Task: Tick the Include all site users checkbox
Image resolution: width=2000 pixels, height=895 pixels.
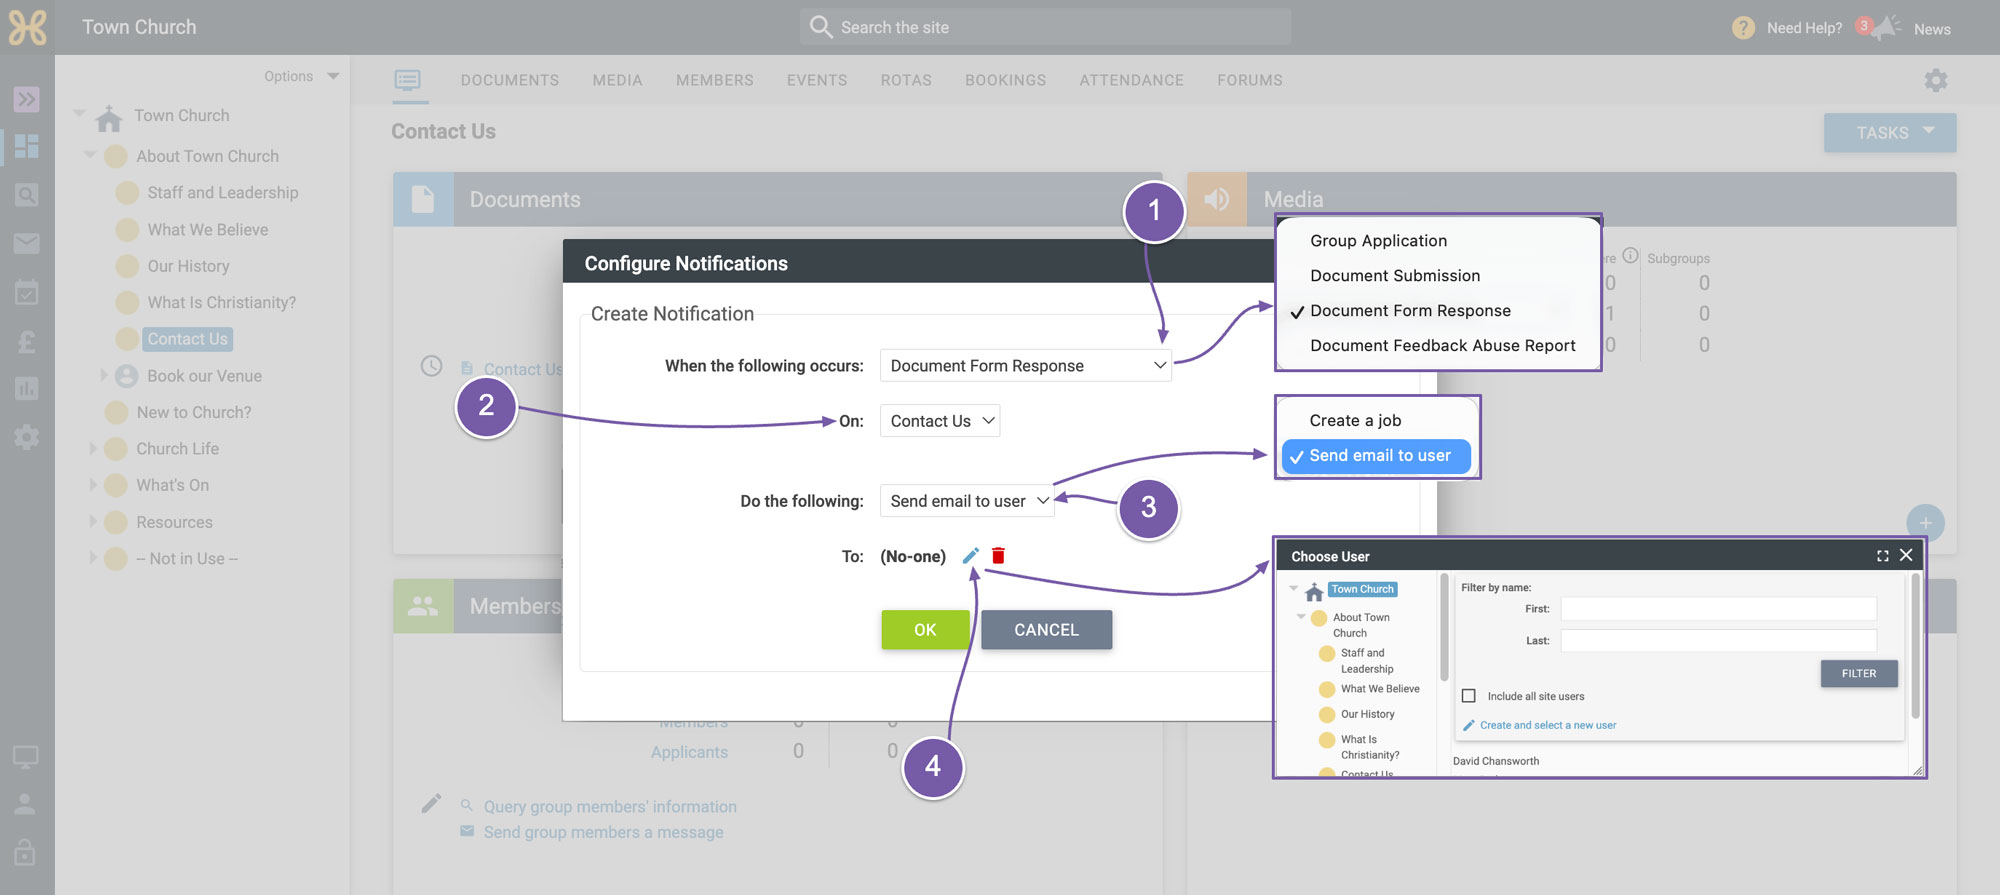Action: point(1469,696)
